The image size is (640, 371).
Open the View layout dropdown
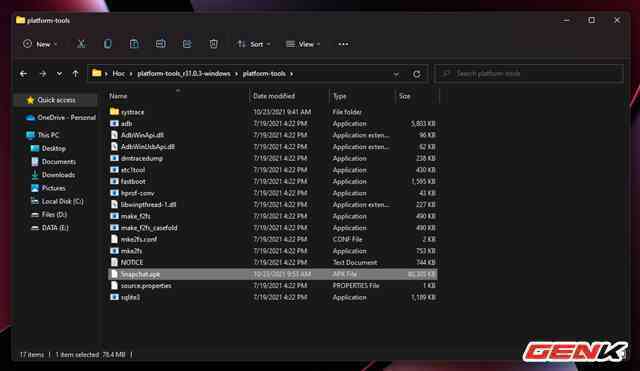(303, 44)
